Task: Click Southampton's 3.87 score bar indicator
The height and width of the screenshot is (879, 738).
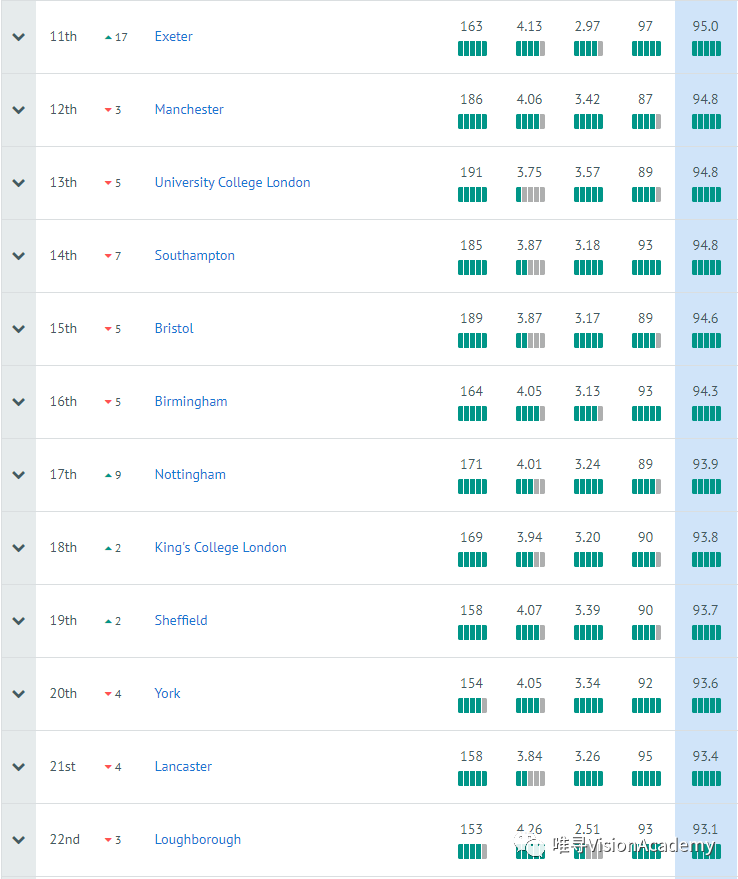Action: pyautogui.click(x=531, y=267)
